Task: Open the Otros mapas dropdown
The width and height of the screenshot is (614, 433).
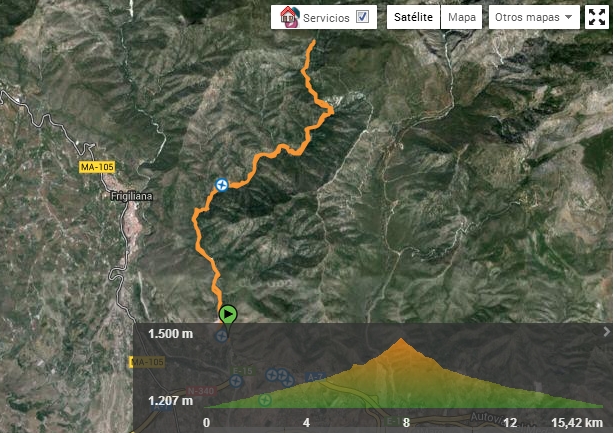Action: [x=534, y=17]
